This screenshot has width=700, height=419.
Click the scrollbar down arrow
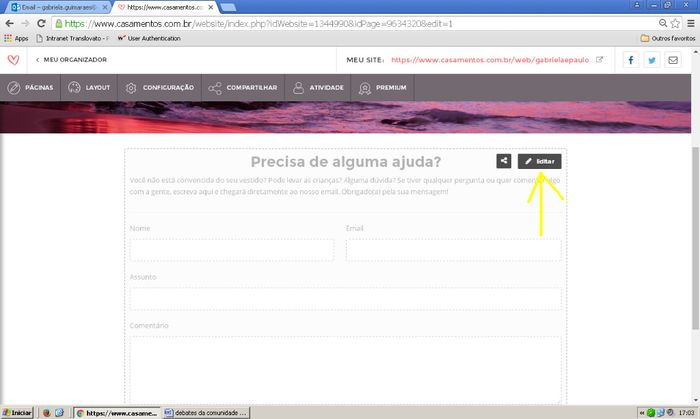coord(695,400)
